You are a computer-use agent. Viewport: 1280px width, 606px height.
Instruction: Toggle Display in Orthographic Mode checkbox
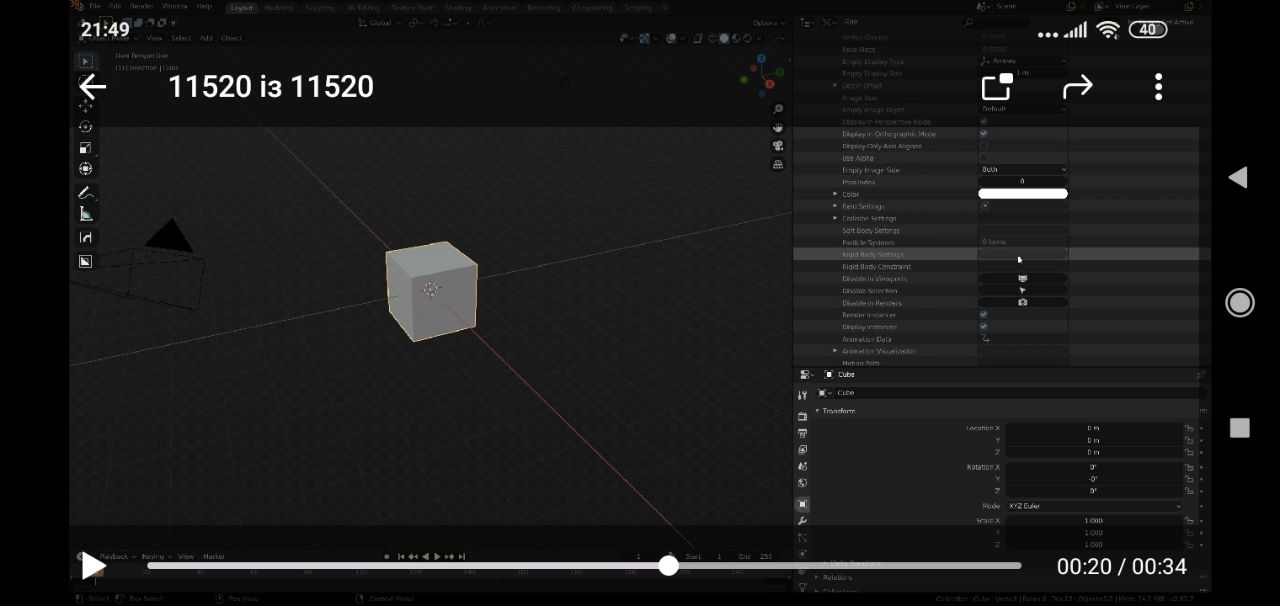click(983, 133)
